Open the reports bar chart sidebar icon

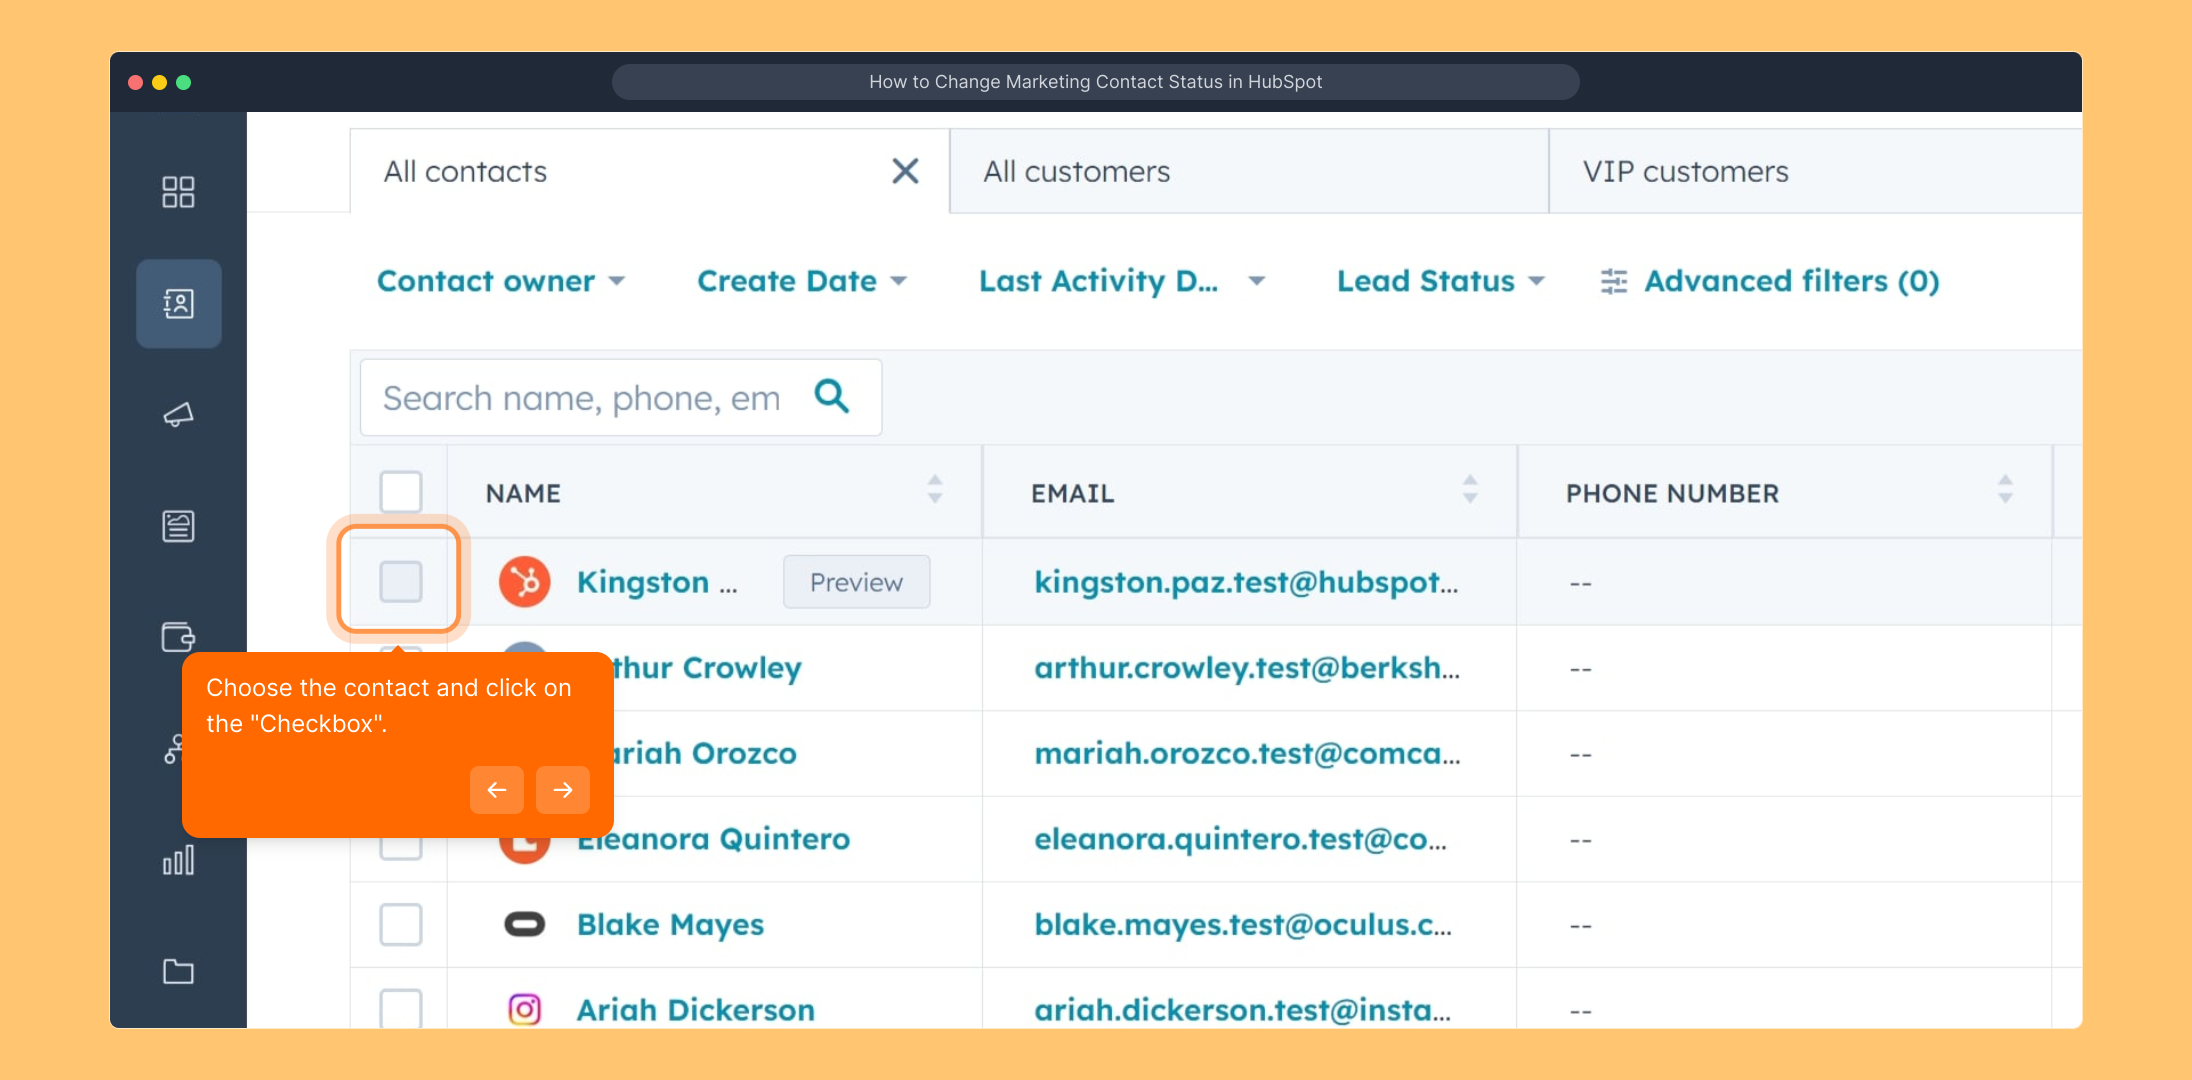[x=178, y=860]
